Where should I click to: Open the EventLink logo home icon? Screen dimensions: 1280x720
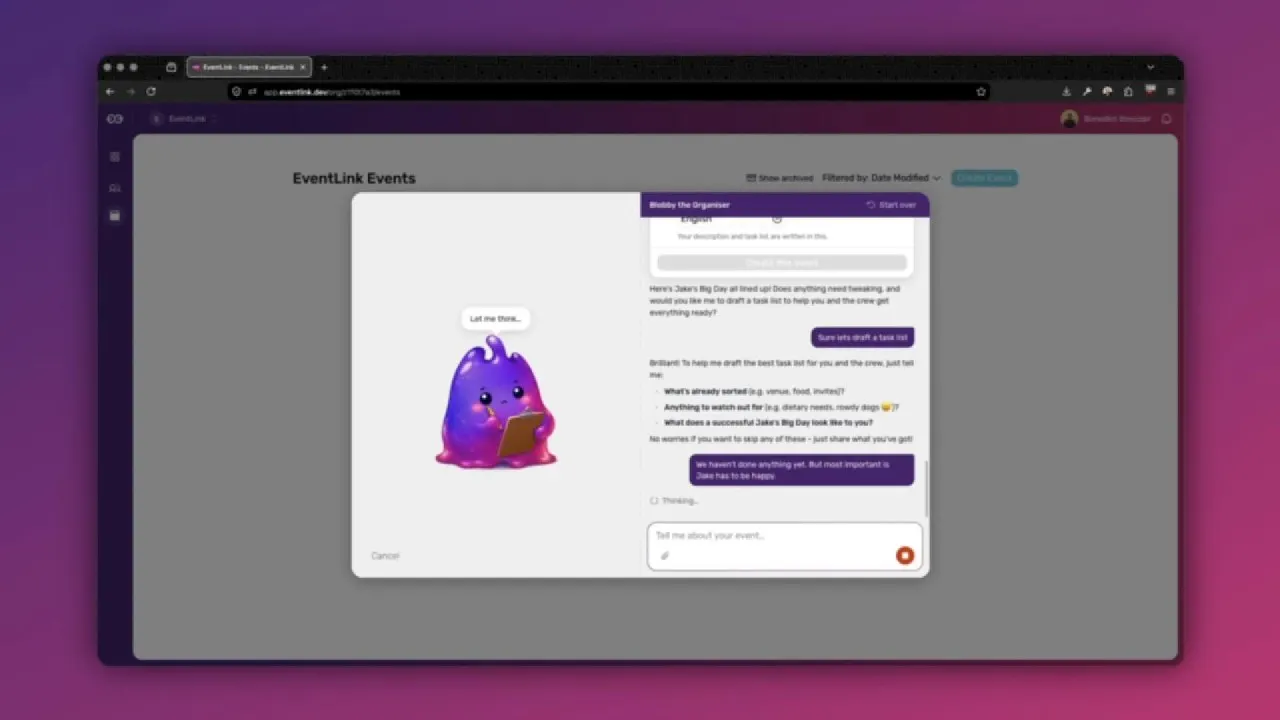(x=115, y=119)
